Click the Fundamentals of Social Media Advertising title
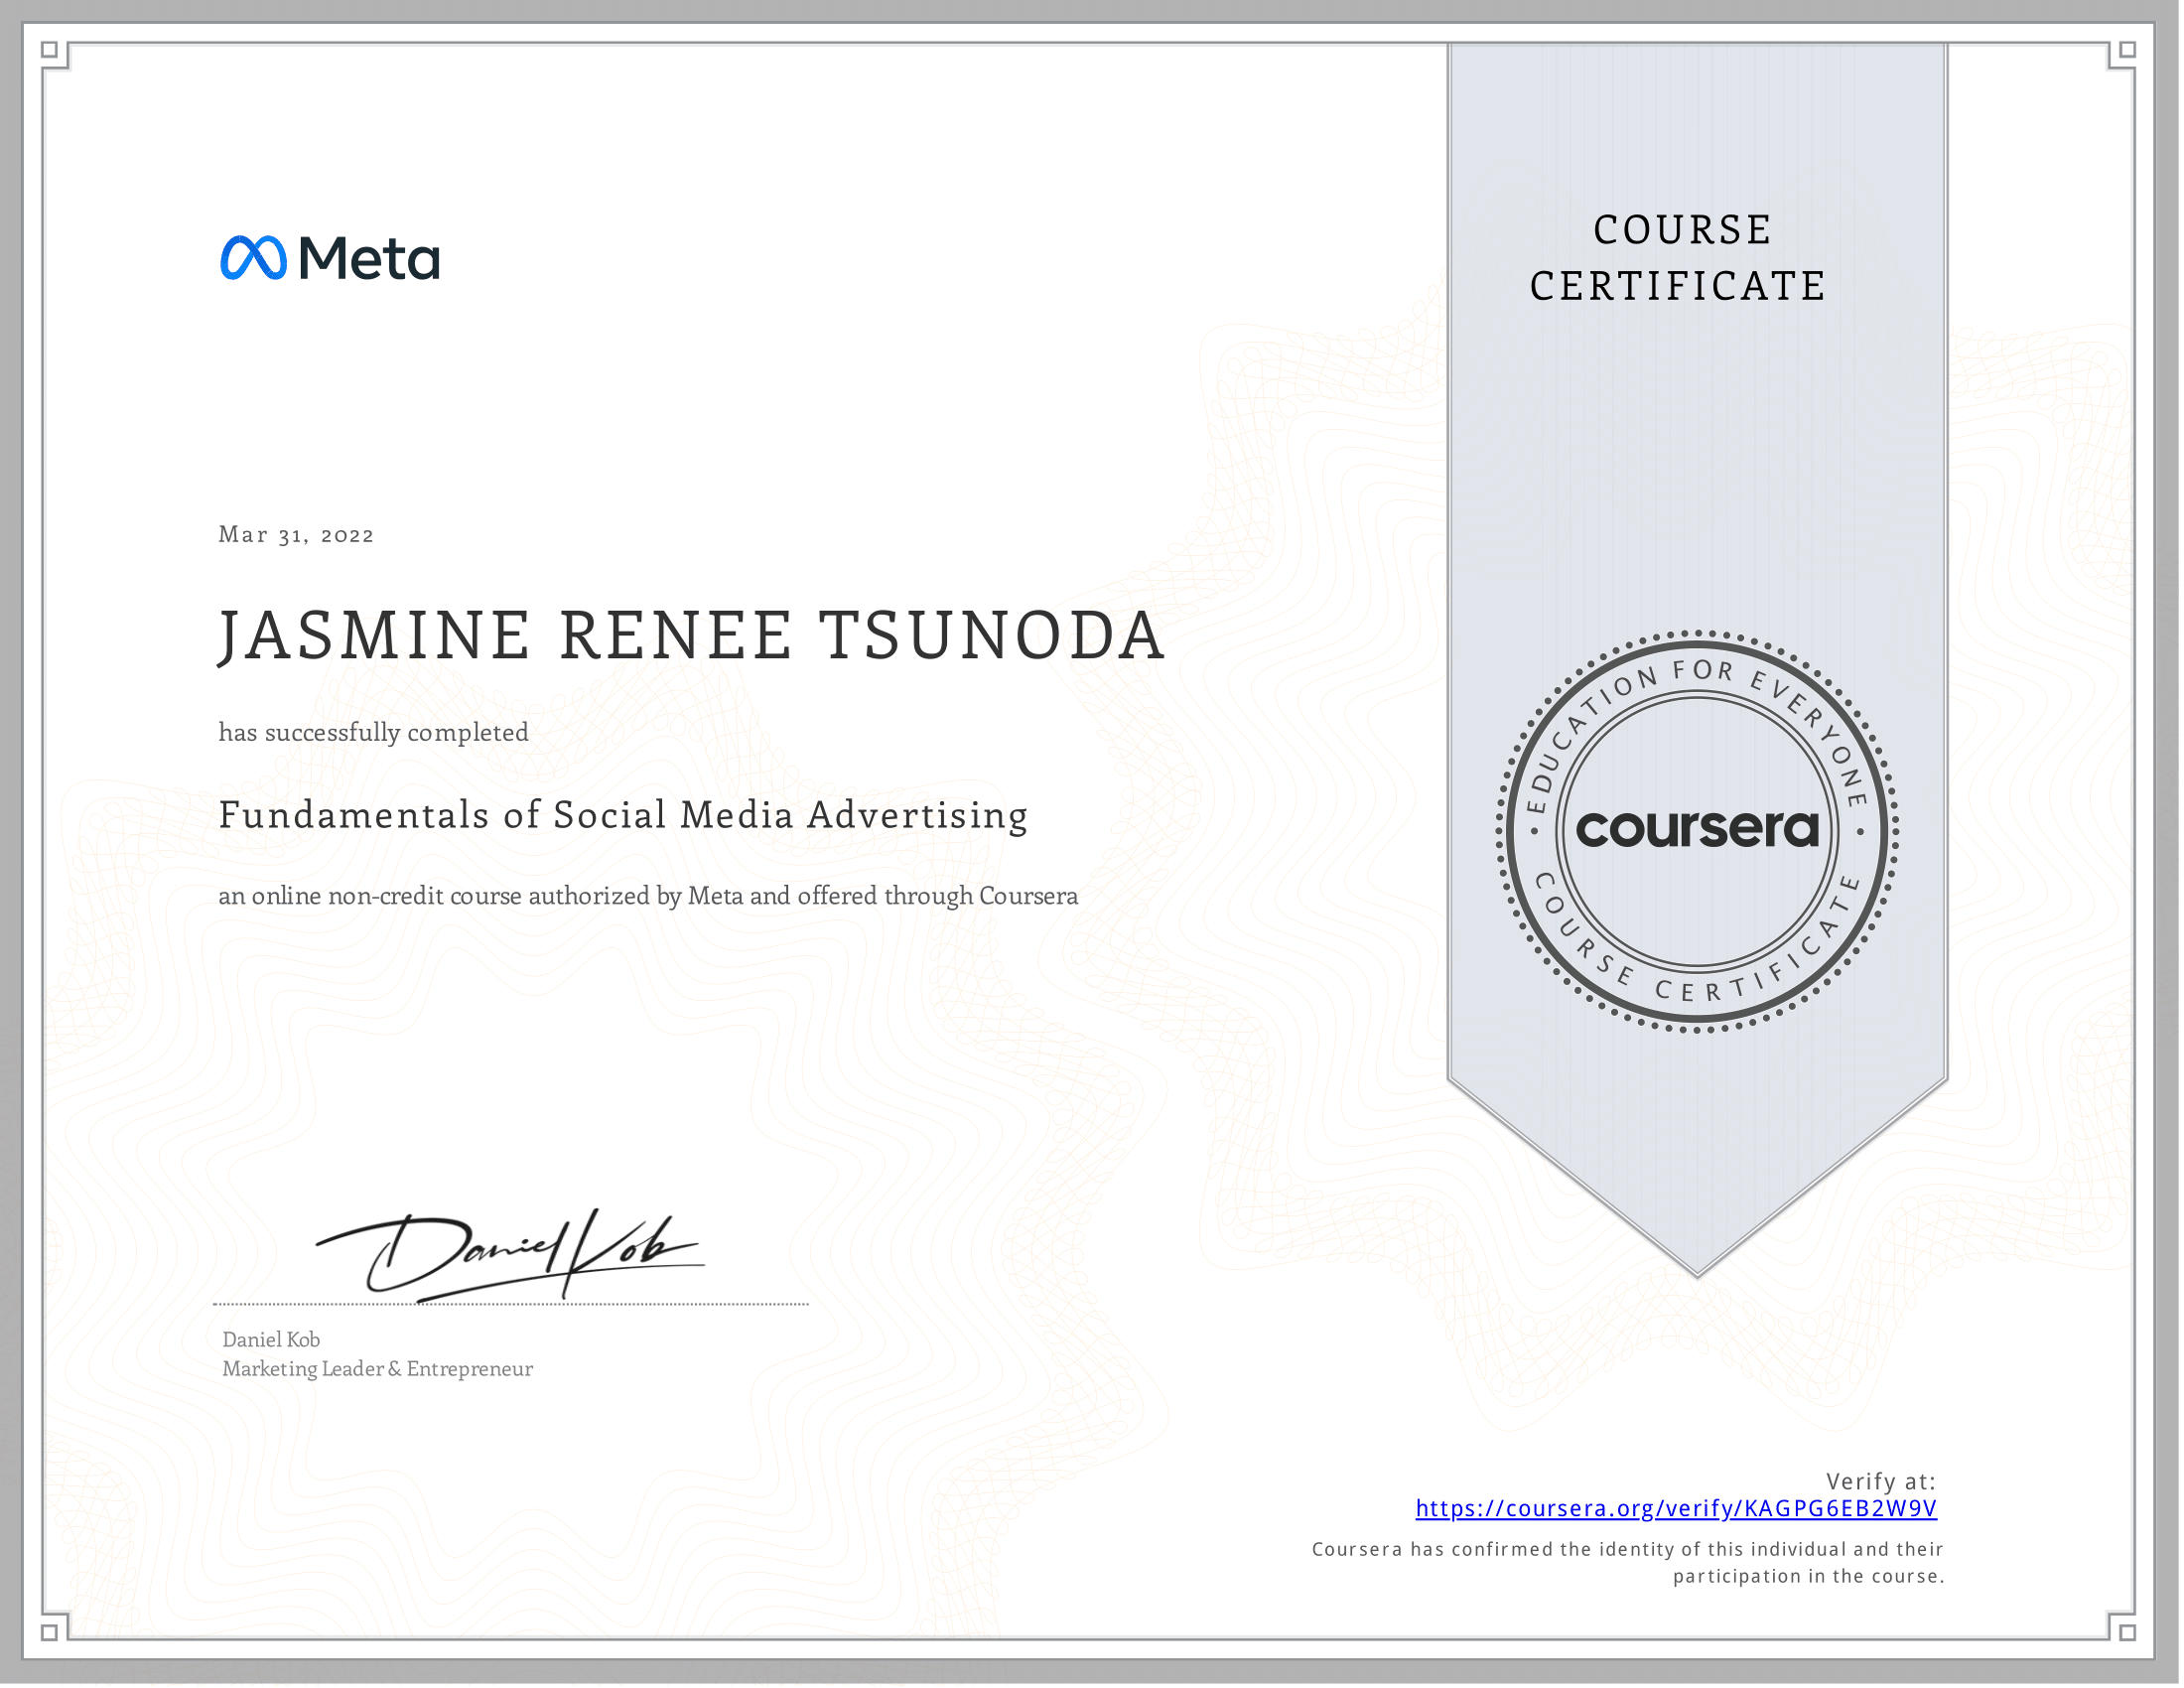 tap(623, 815)
